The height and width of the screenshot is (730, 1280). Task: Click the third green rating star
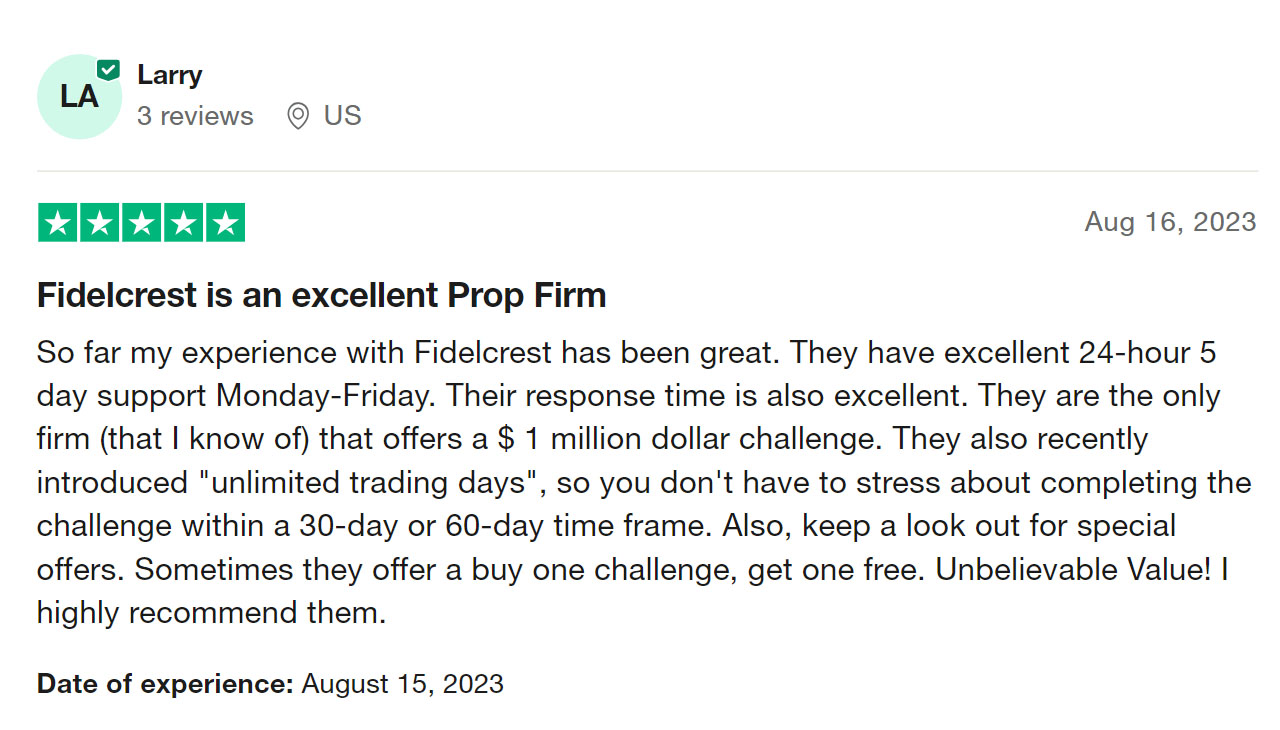(x=141, y=223)
